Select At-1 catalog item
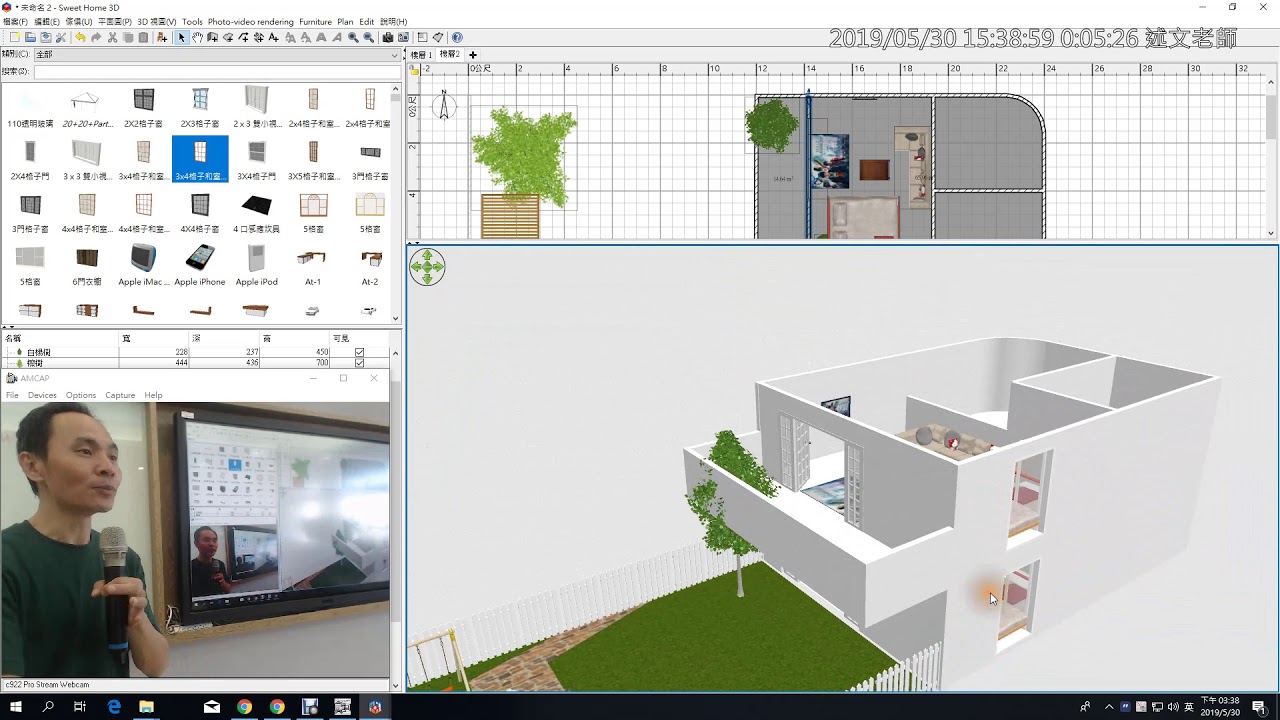The image size is (1280, 720). (313, 265)
